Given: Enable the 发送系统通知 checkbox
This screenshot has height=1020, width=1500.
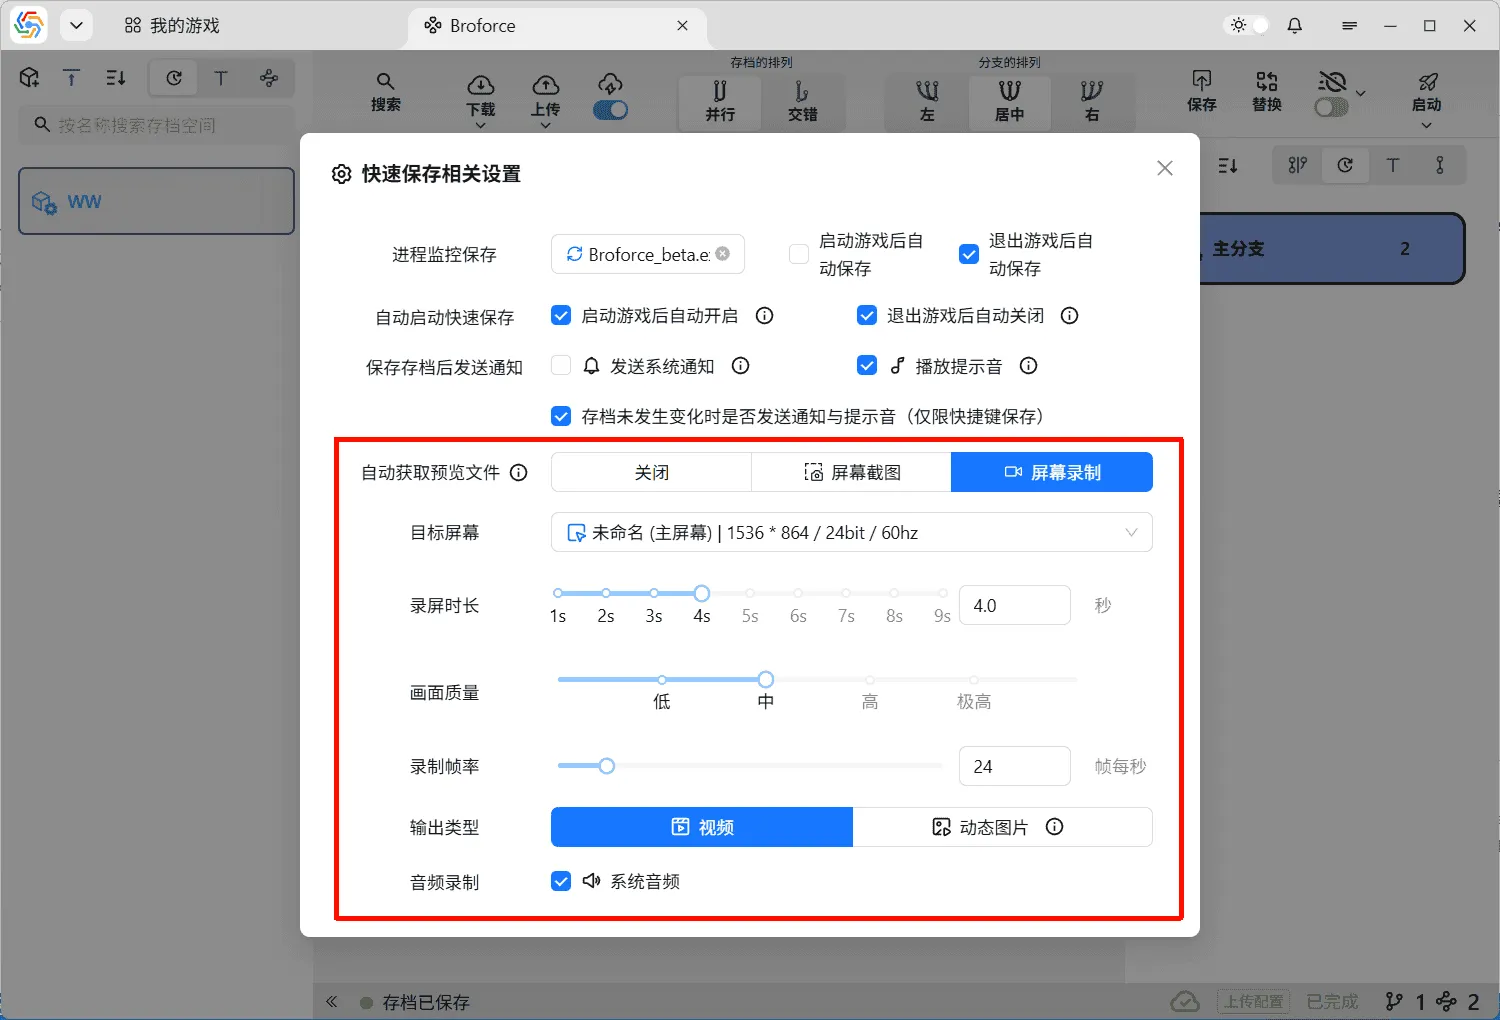Looking at the screenshot, I should (560, 365).
